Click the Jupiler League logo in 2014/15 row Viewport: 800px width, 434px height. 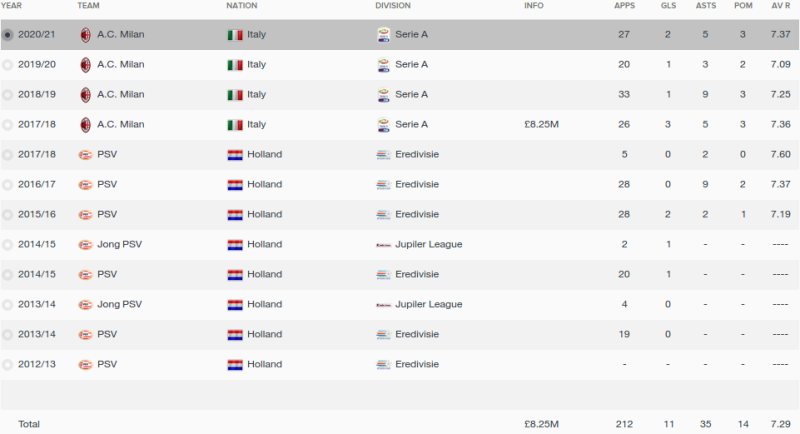coord(383,245)
